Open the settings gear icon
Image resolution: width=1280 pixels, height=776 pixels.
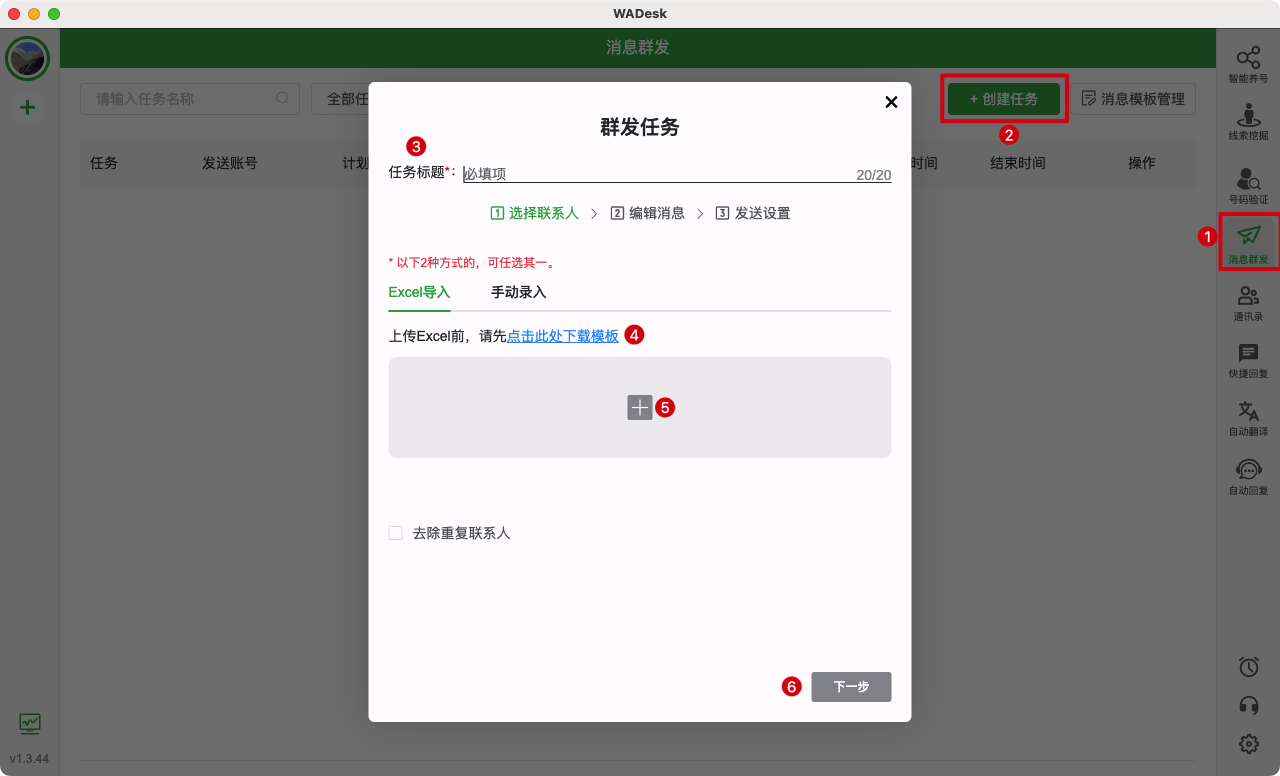[1248, 743]
